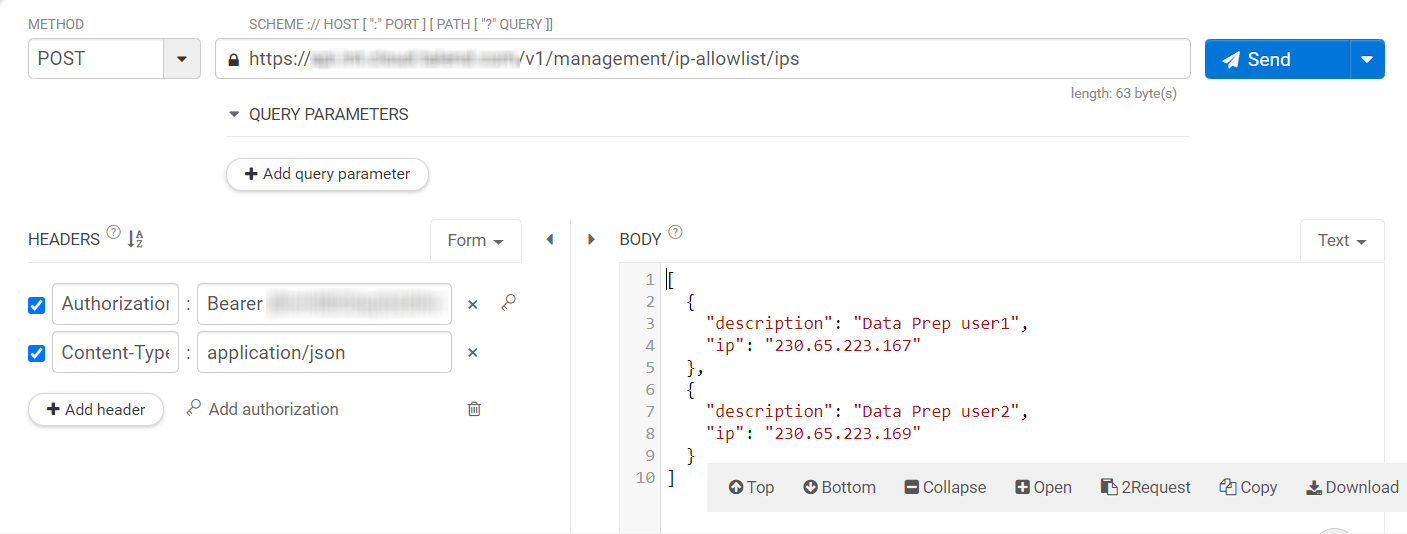Edit the Bearer token value field
Screen dimensions: 1407x534
coord(324,304)
